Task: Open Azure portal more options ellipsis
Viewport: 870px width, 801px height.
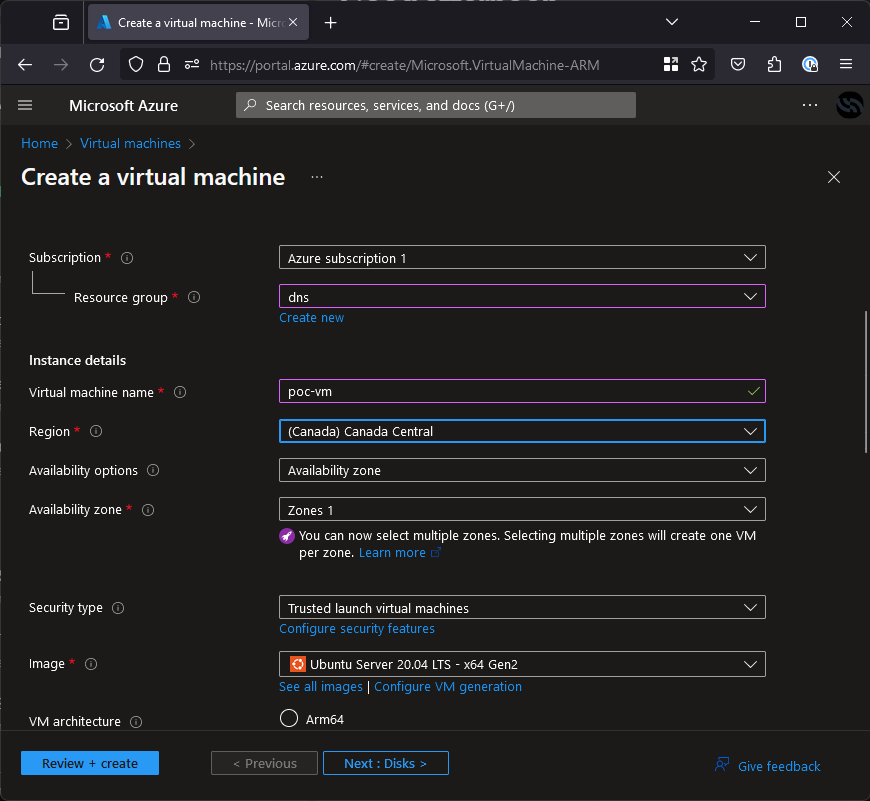Action: [810, 105]
